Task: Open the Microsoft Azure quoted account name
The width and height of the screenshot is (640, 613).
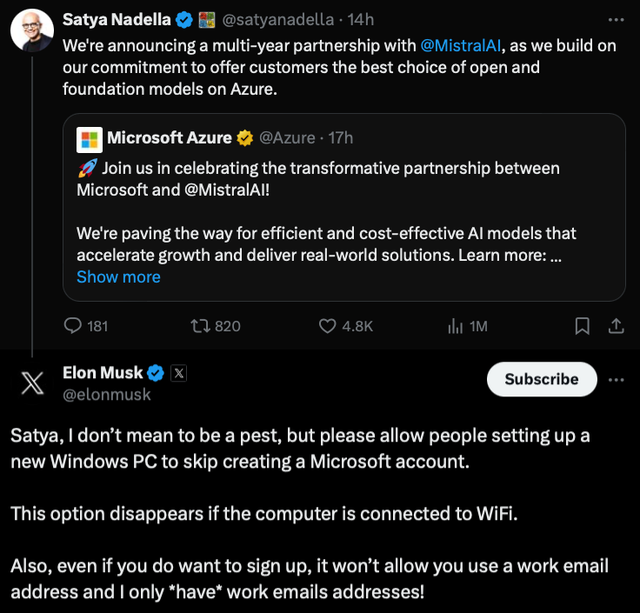Action: coord(169,138)
